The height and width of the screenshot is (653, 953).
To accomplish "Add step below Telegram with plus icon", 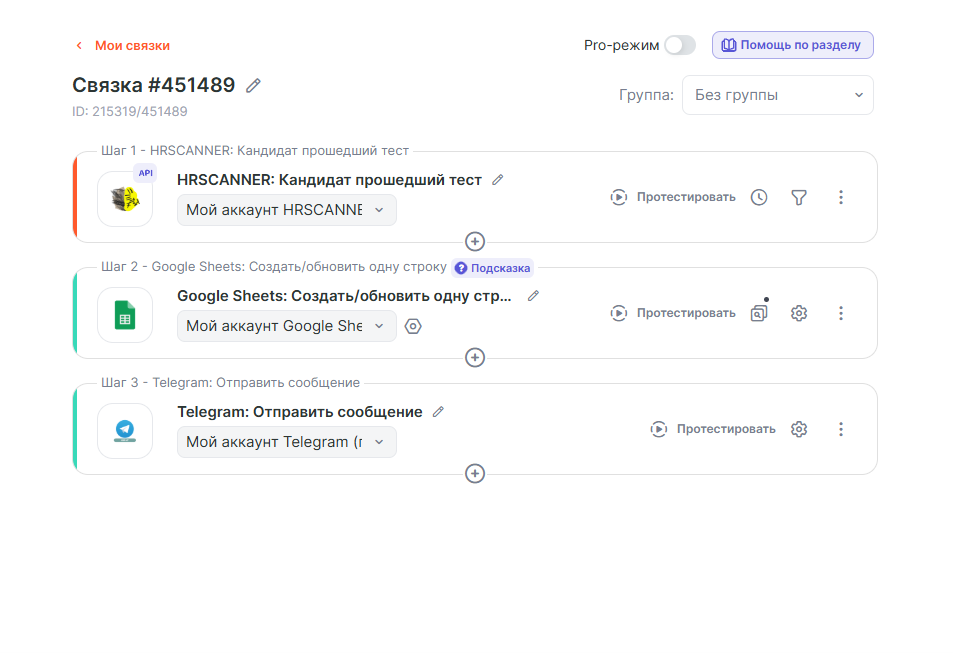I will (x=475, y=474).
